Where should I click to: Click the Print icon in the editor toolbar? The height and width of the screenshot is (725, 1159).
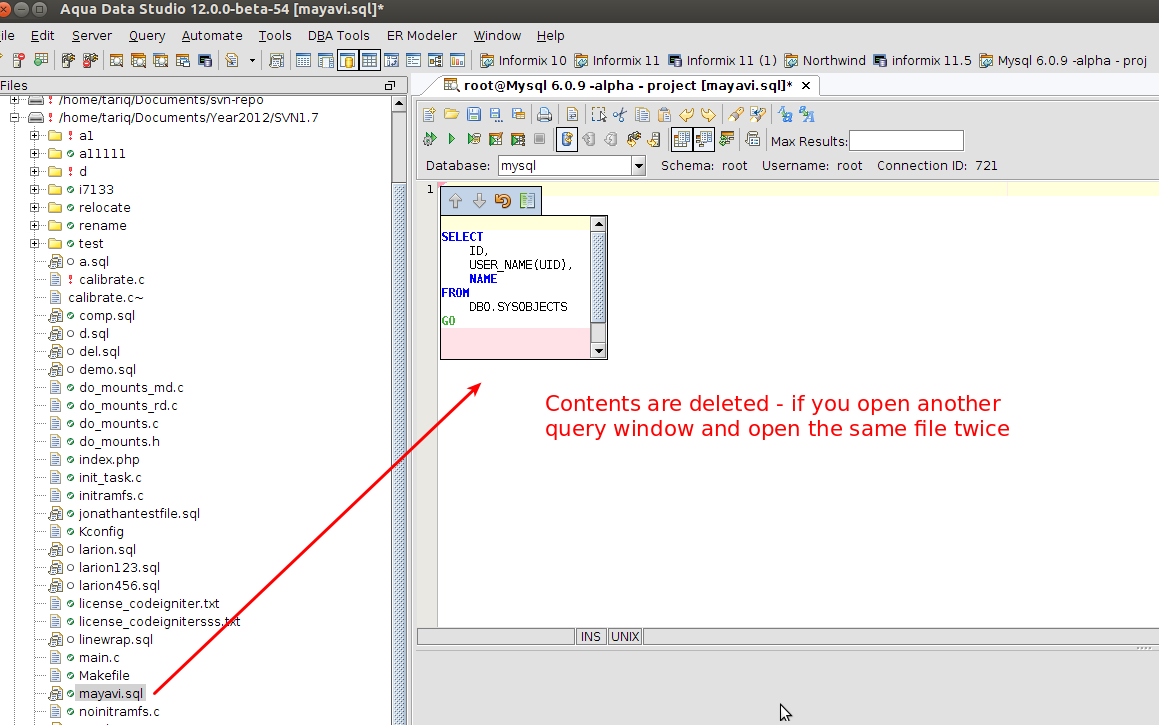point(544,115)
